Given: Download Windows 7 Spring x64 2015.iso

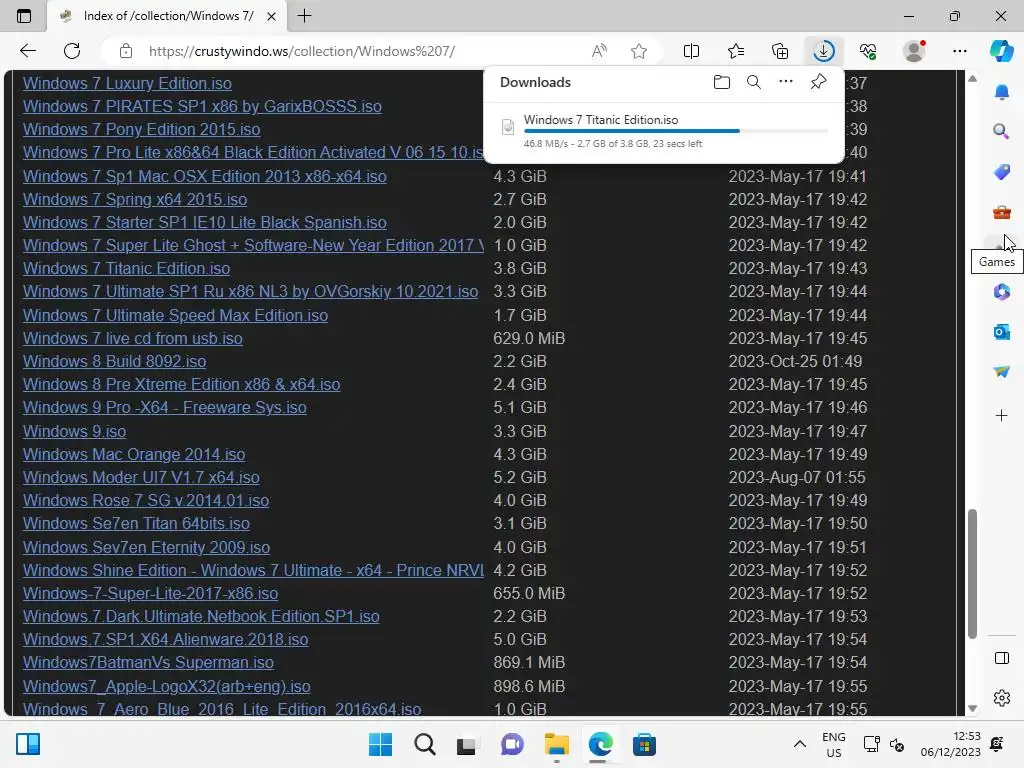Looking at the screenshot, I should [x=135, y=199].
